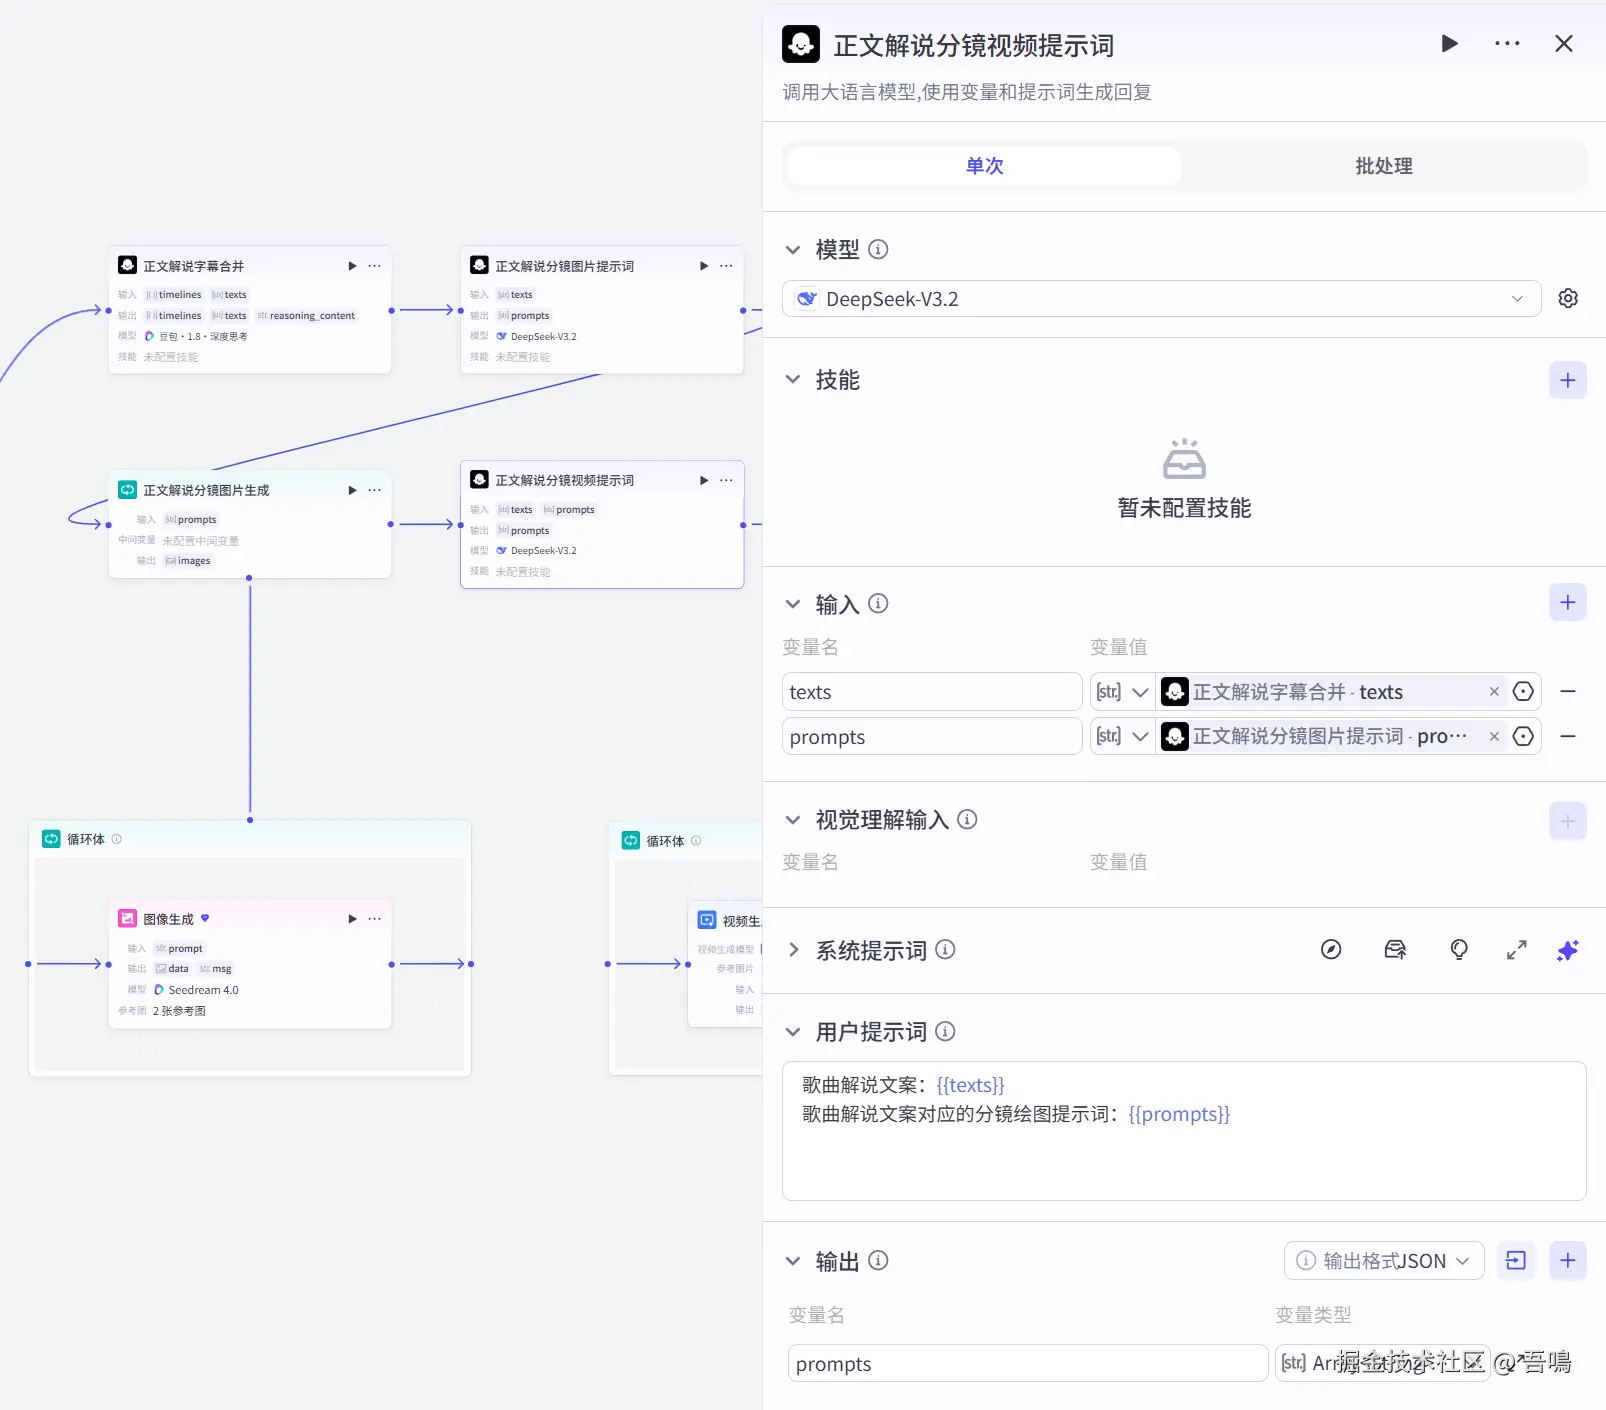Viewport: 1606px width, 1410px height.
Task: Open the more options menu in panel header
Action: pos(1507,44)
